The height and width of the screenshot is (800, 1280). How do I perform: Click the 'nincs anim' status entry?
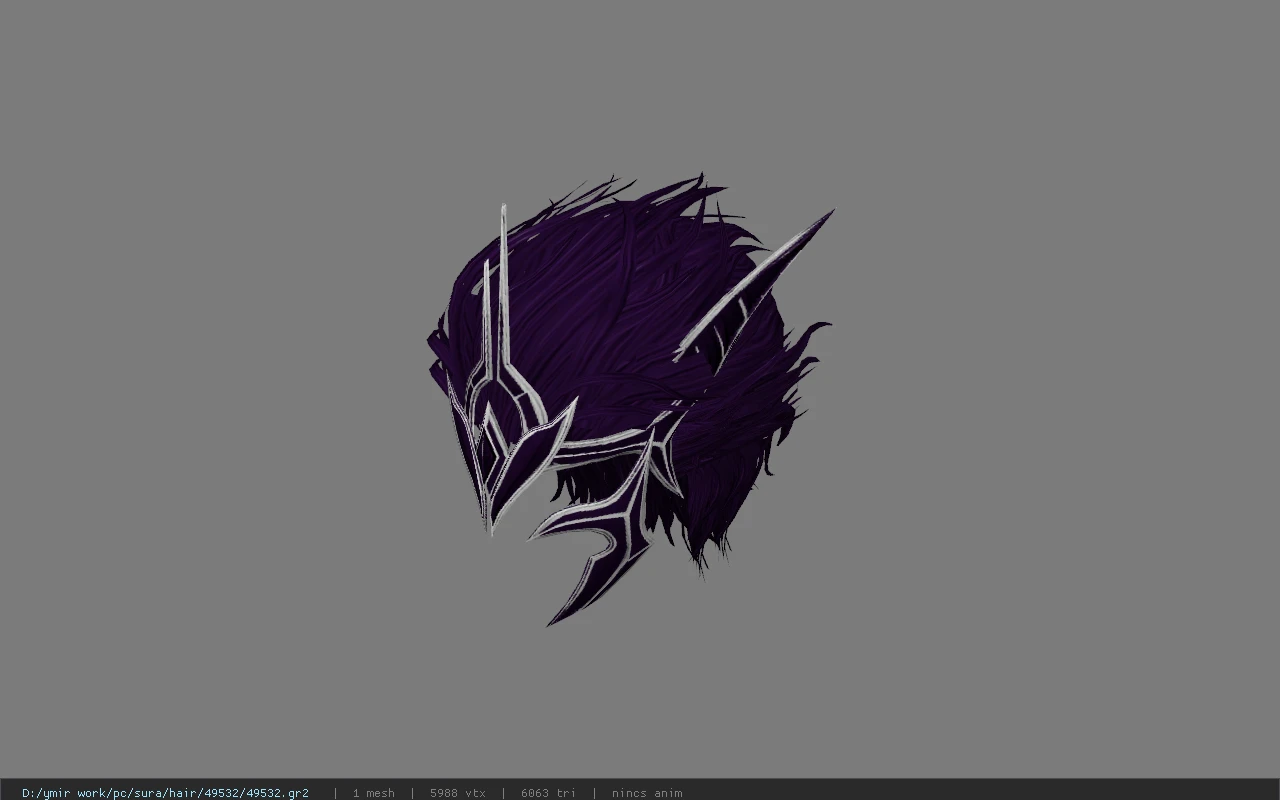coord(647,793)
